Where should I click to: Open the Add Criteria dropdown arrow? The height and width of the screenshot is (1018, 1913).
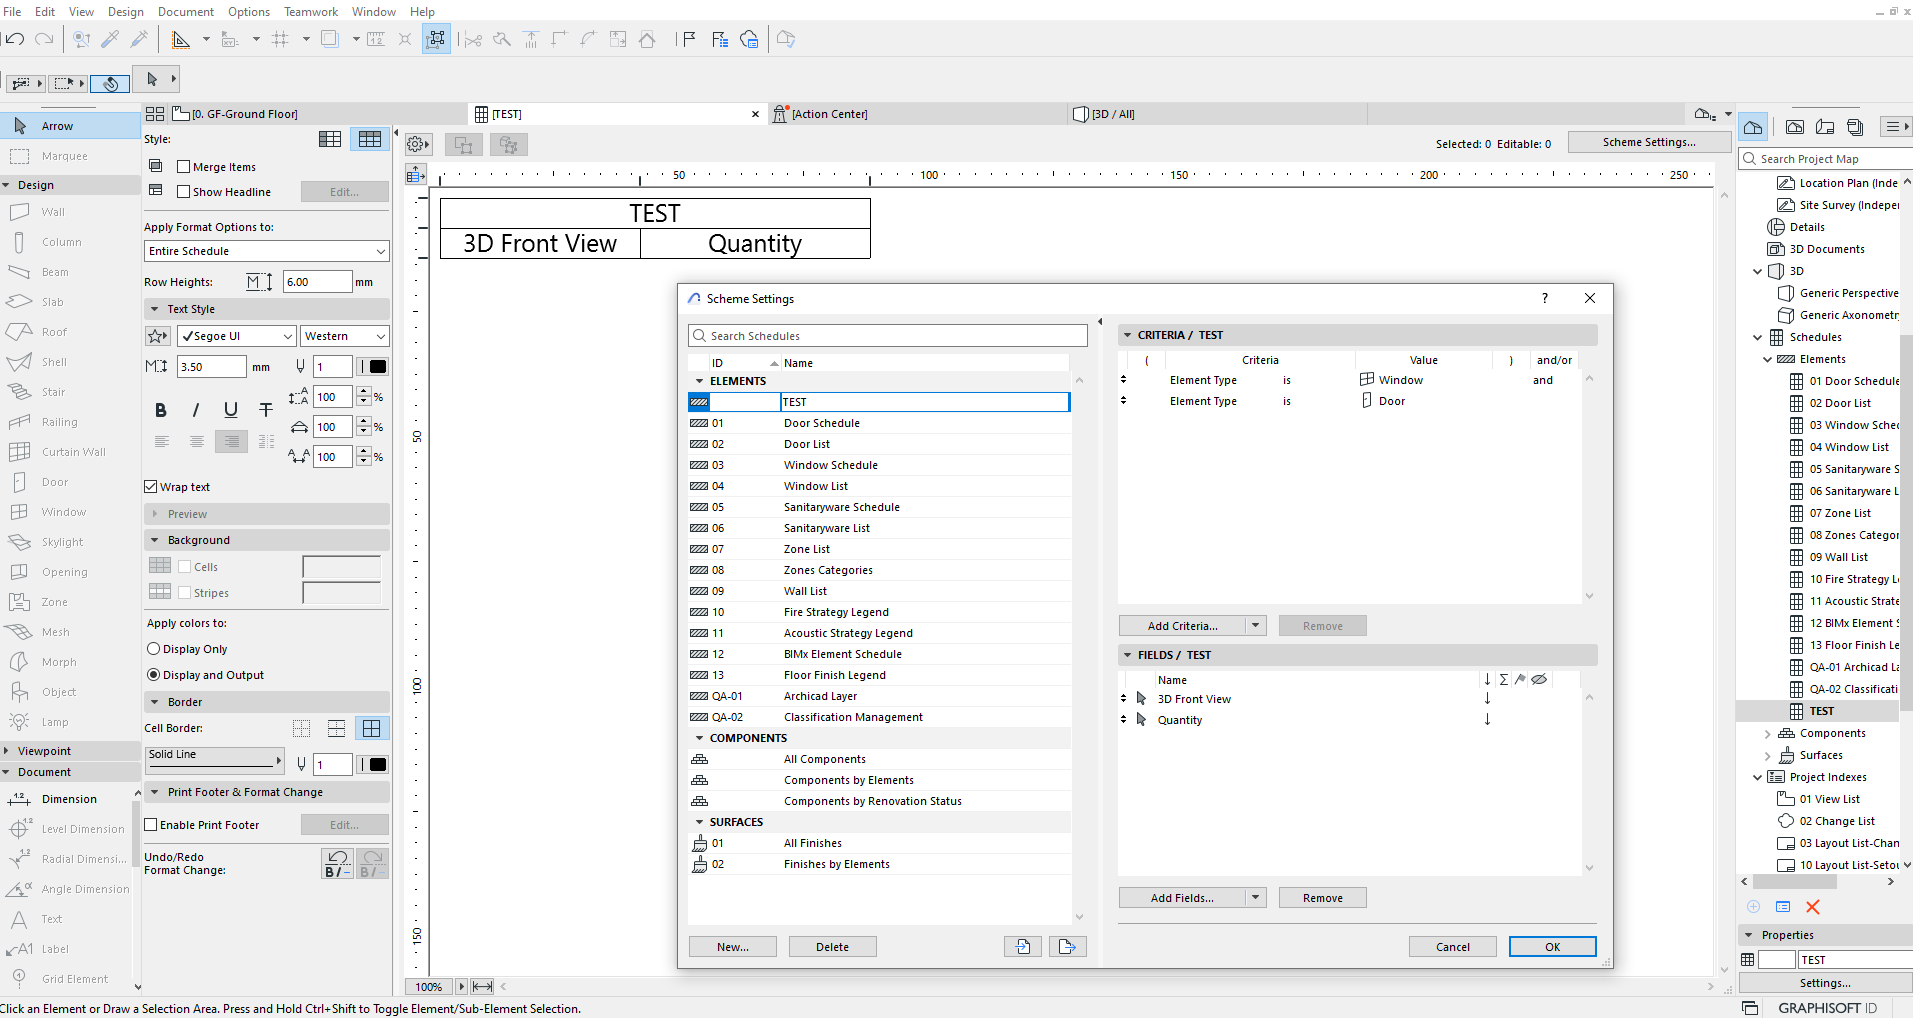click(x=1256, y=626)
